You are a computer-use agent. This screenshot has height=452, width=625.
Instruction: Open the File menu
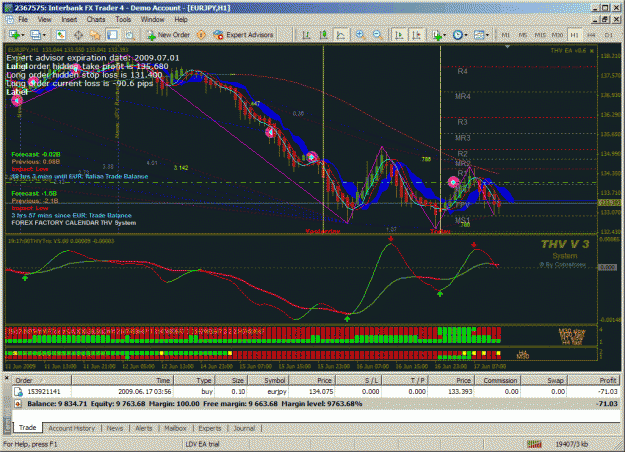23,20
